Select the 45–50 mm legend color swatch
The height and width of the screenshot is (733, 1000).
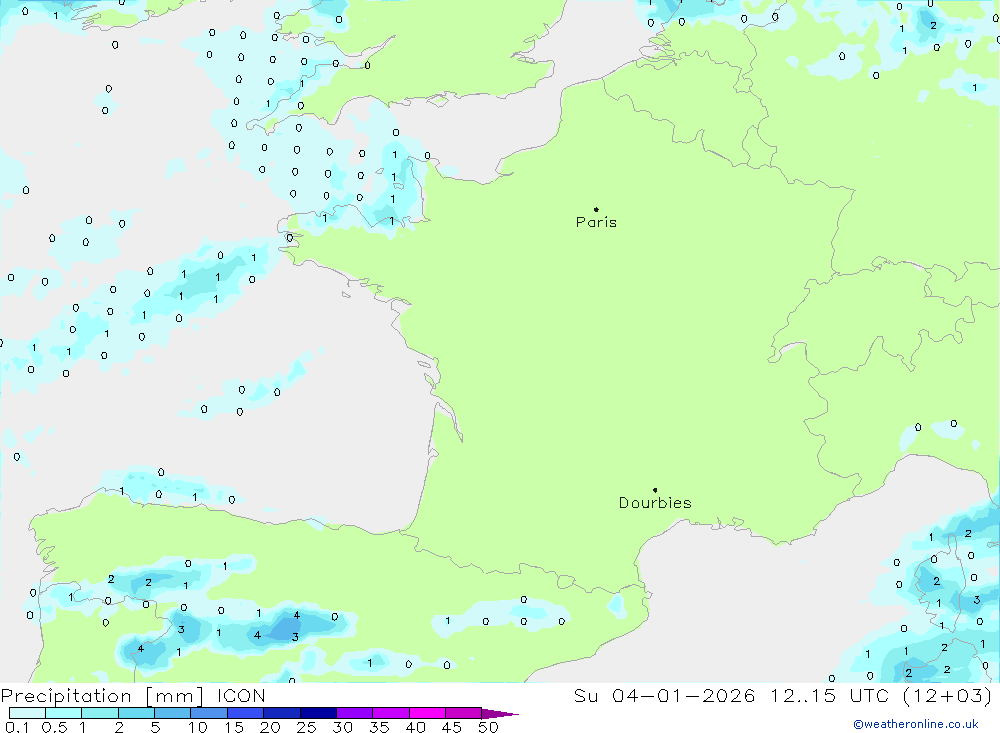click(464, 713)
